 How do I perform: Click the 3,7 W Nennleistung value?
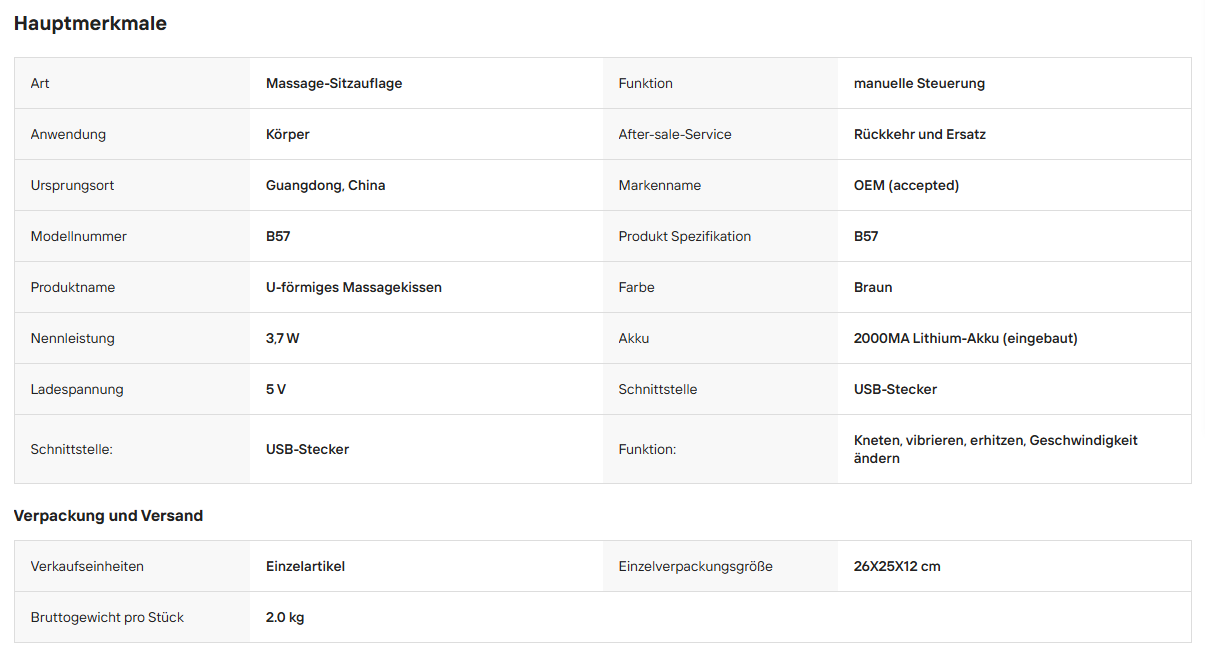(283, 338)
